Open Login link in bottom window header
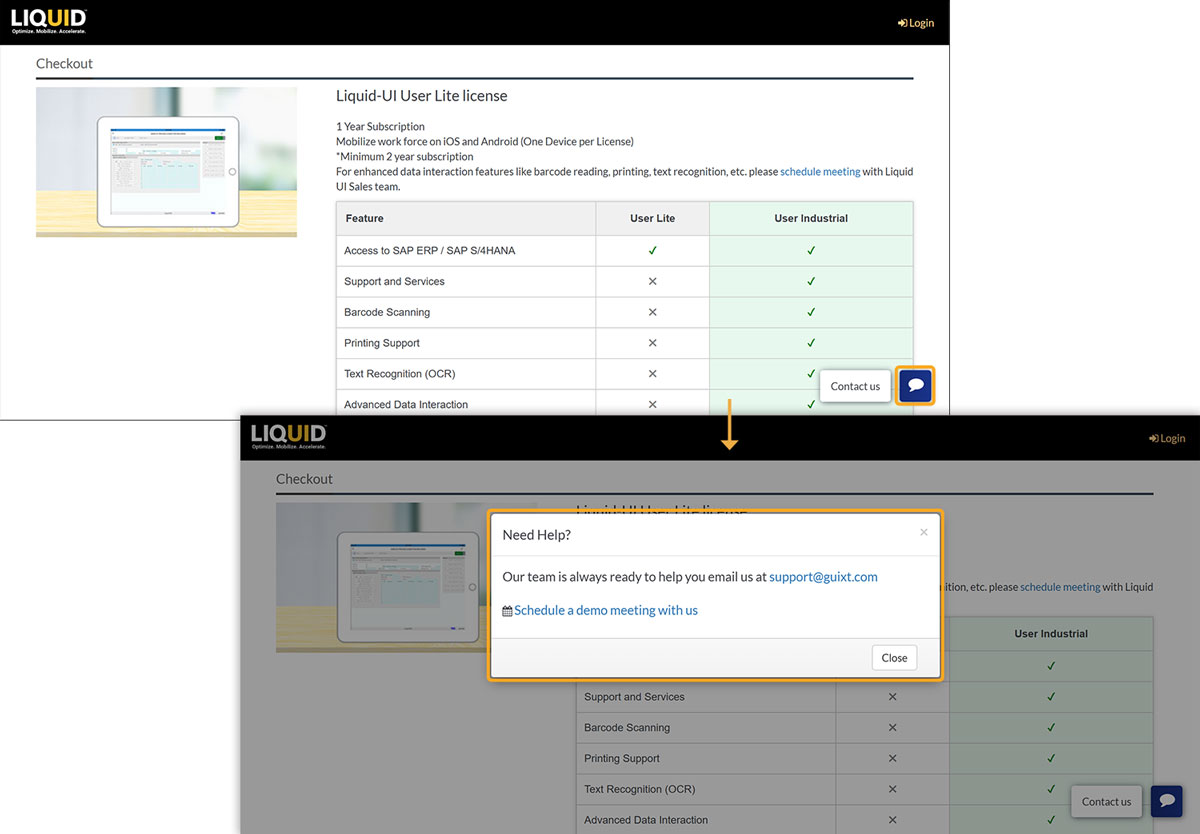 1167,438
